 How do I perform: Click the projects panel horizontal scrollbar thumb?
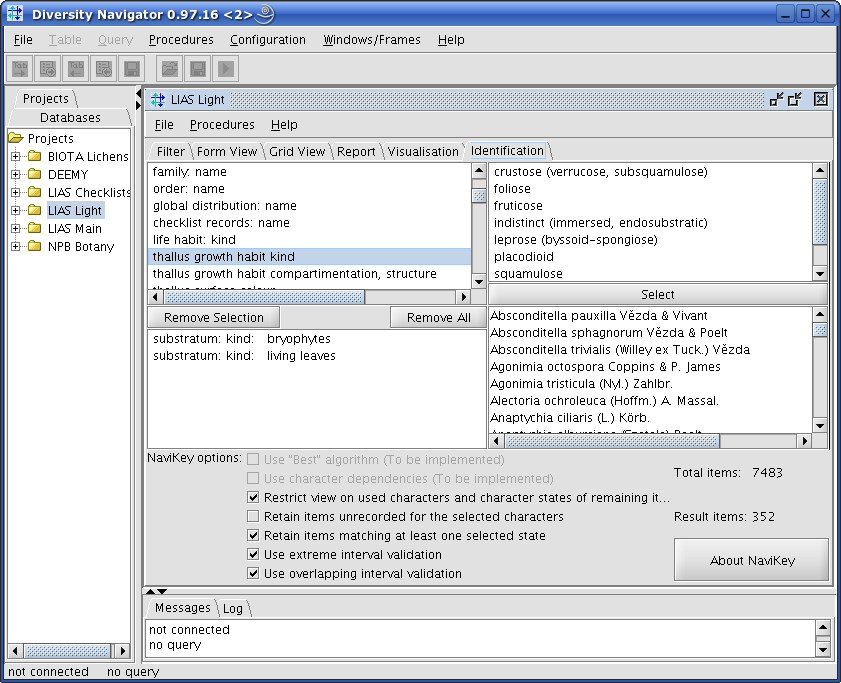click(x=68, y=651)
